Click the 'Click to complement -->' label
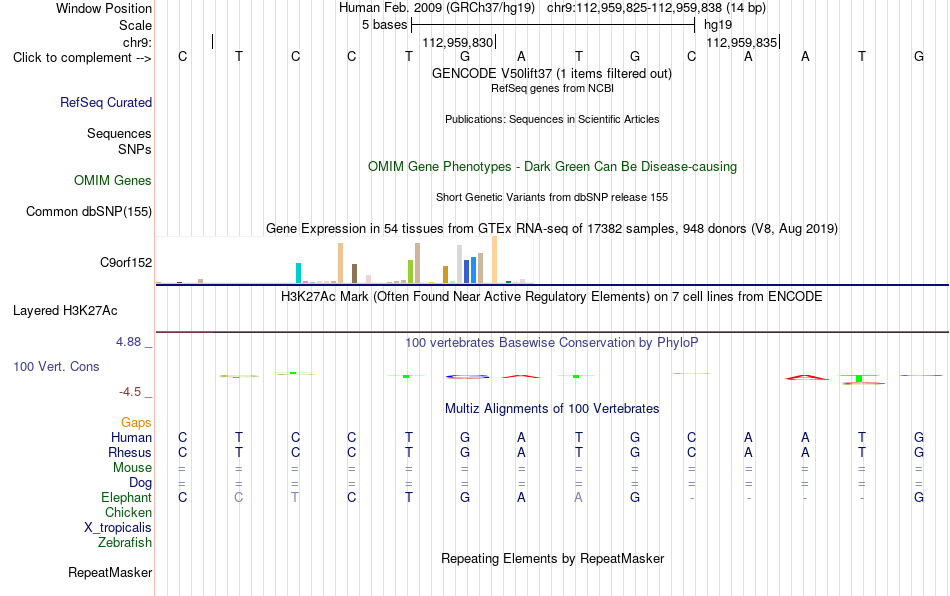This screenshot has width=950, height=596. coord(82,58)
